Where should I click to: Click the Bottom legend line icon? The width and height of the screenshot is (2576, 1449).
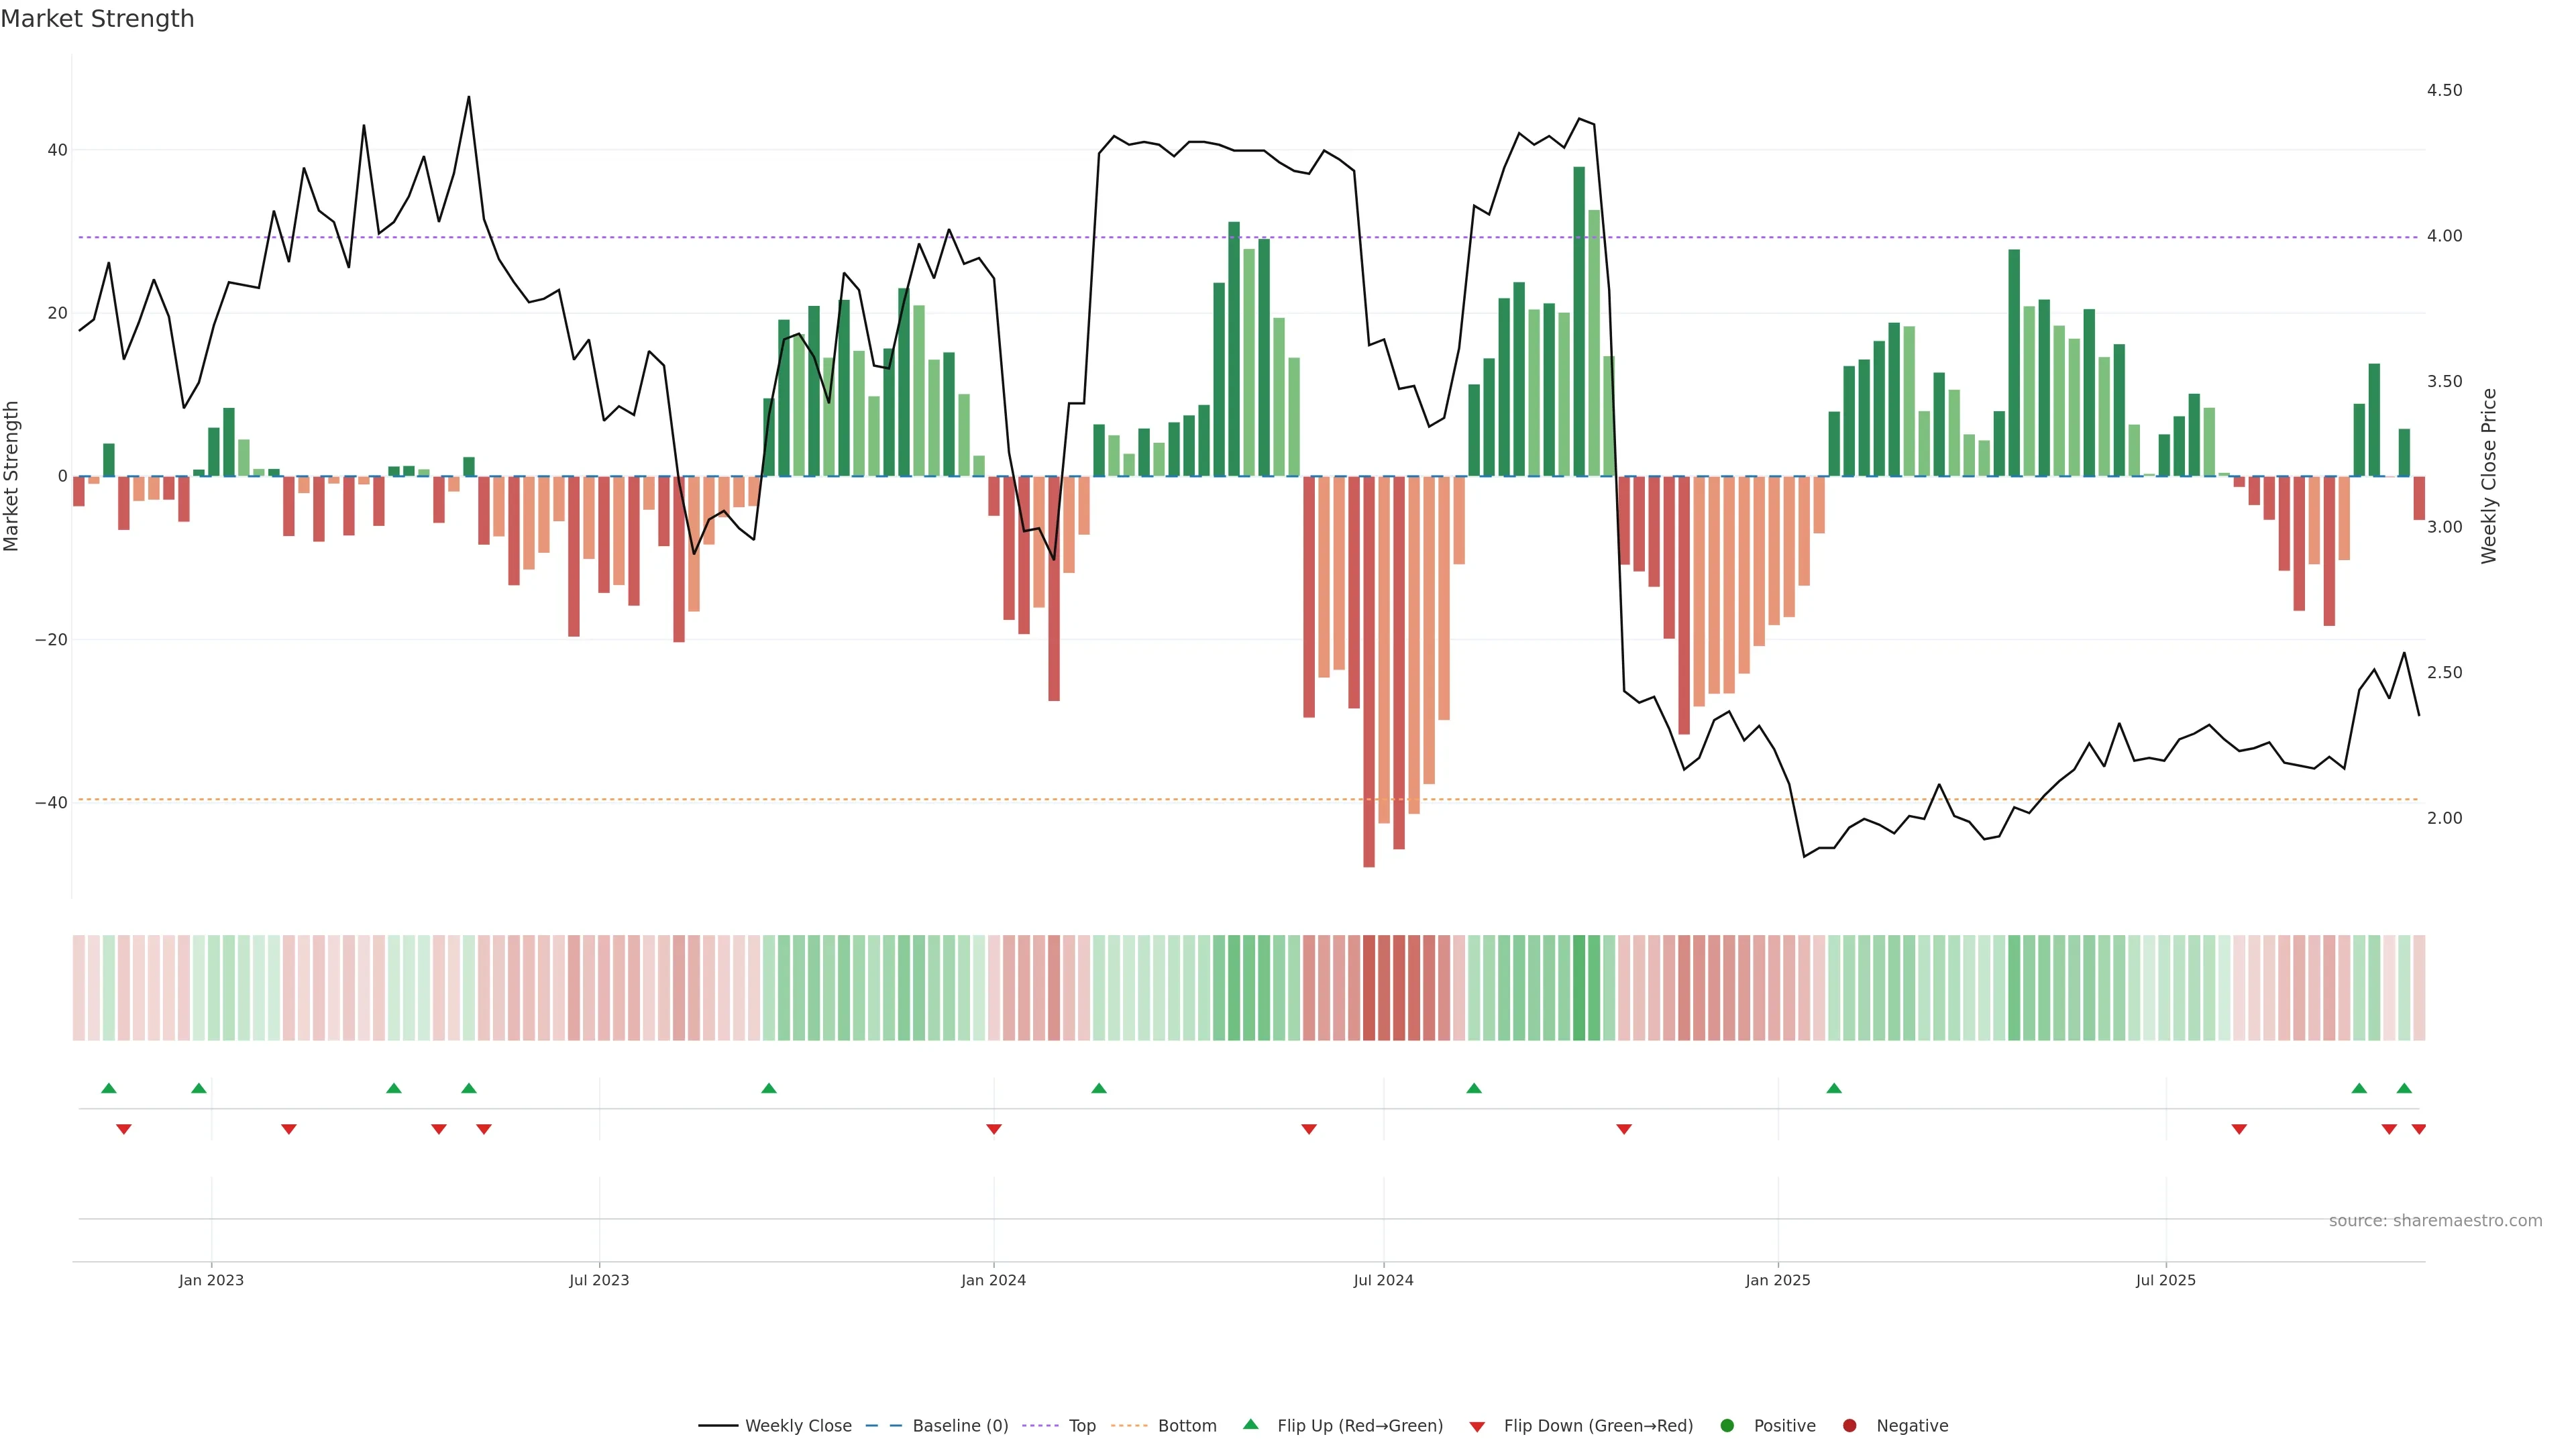tap(1129, 1426)
